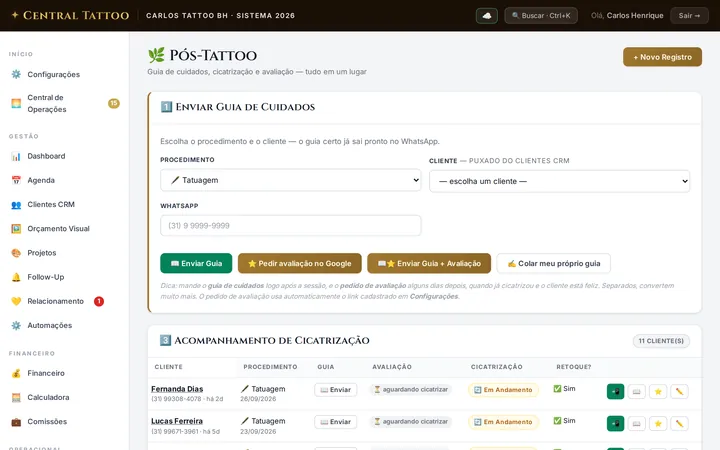Click star rating icon in Fernanda Dias row
720x450 pixels.
coord(658,392)
